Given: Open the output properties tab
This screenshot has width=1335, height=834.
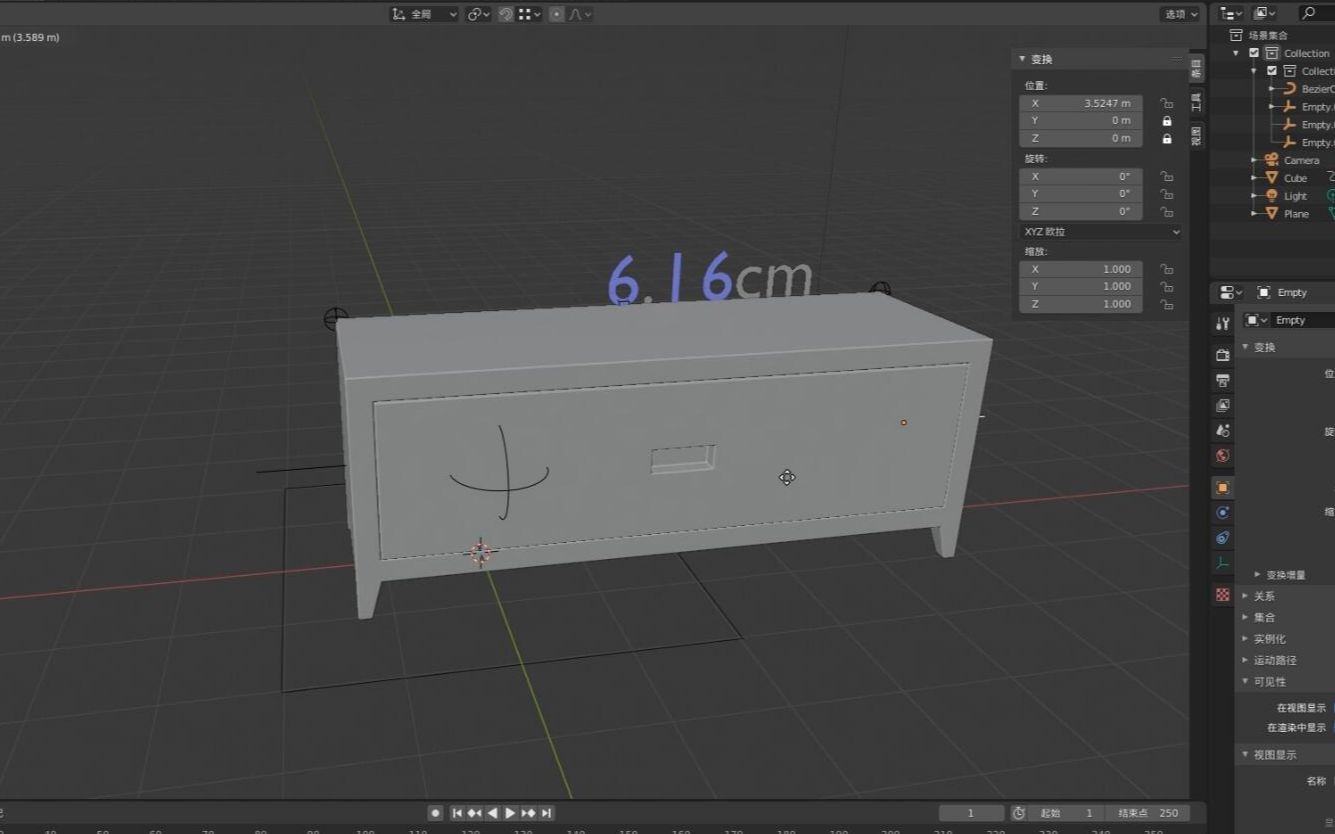Looking at the screenshot, I should [x=1222, y=380].
